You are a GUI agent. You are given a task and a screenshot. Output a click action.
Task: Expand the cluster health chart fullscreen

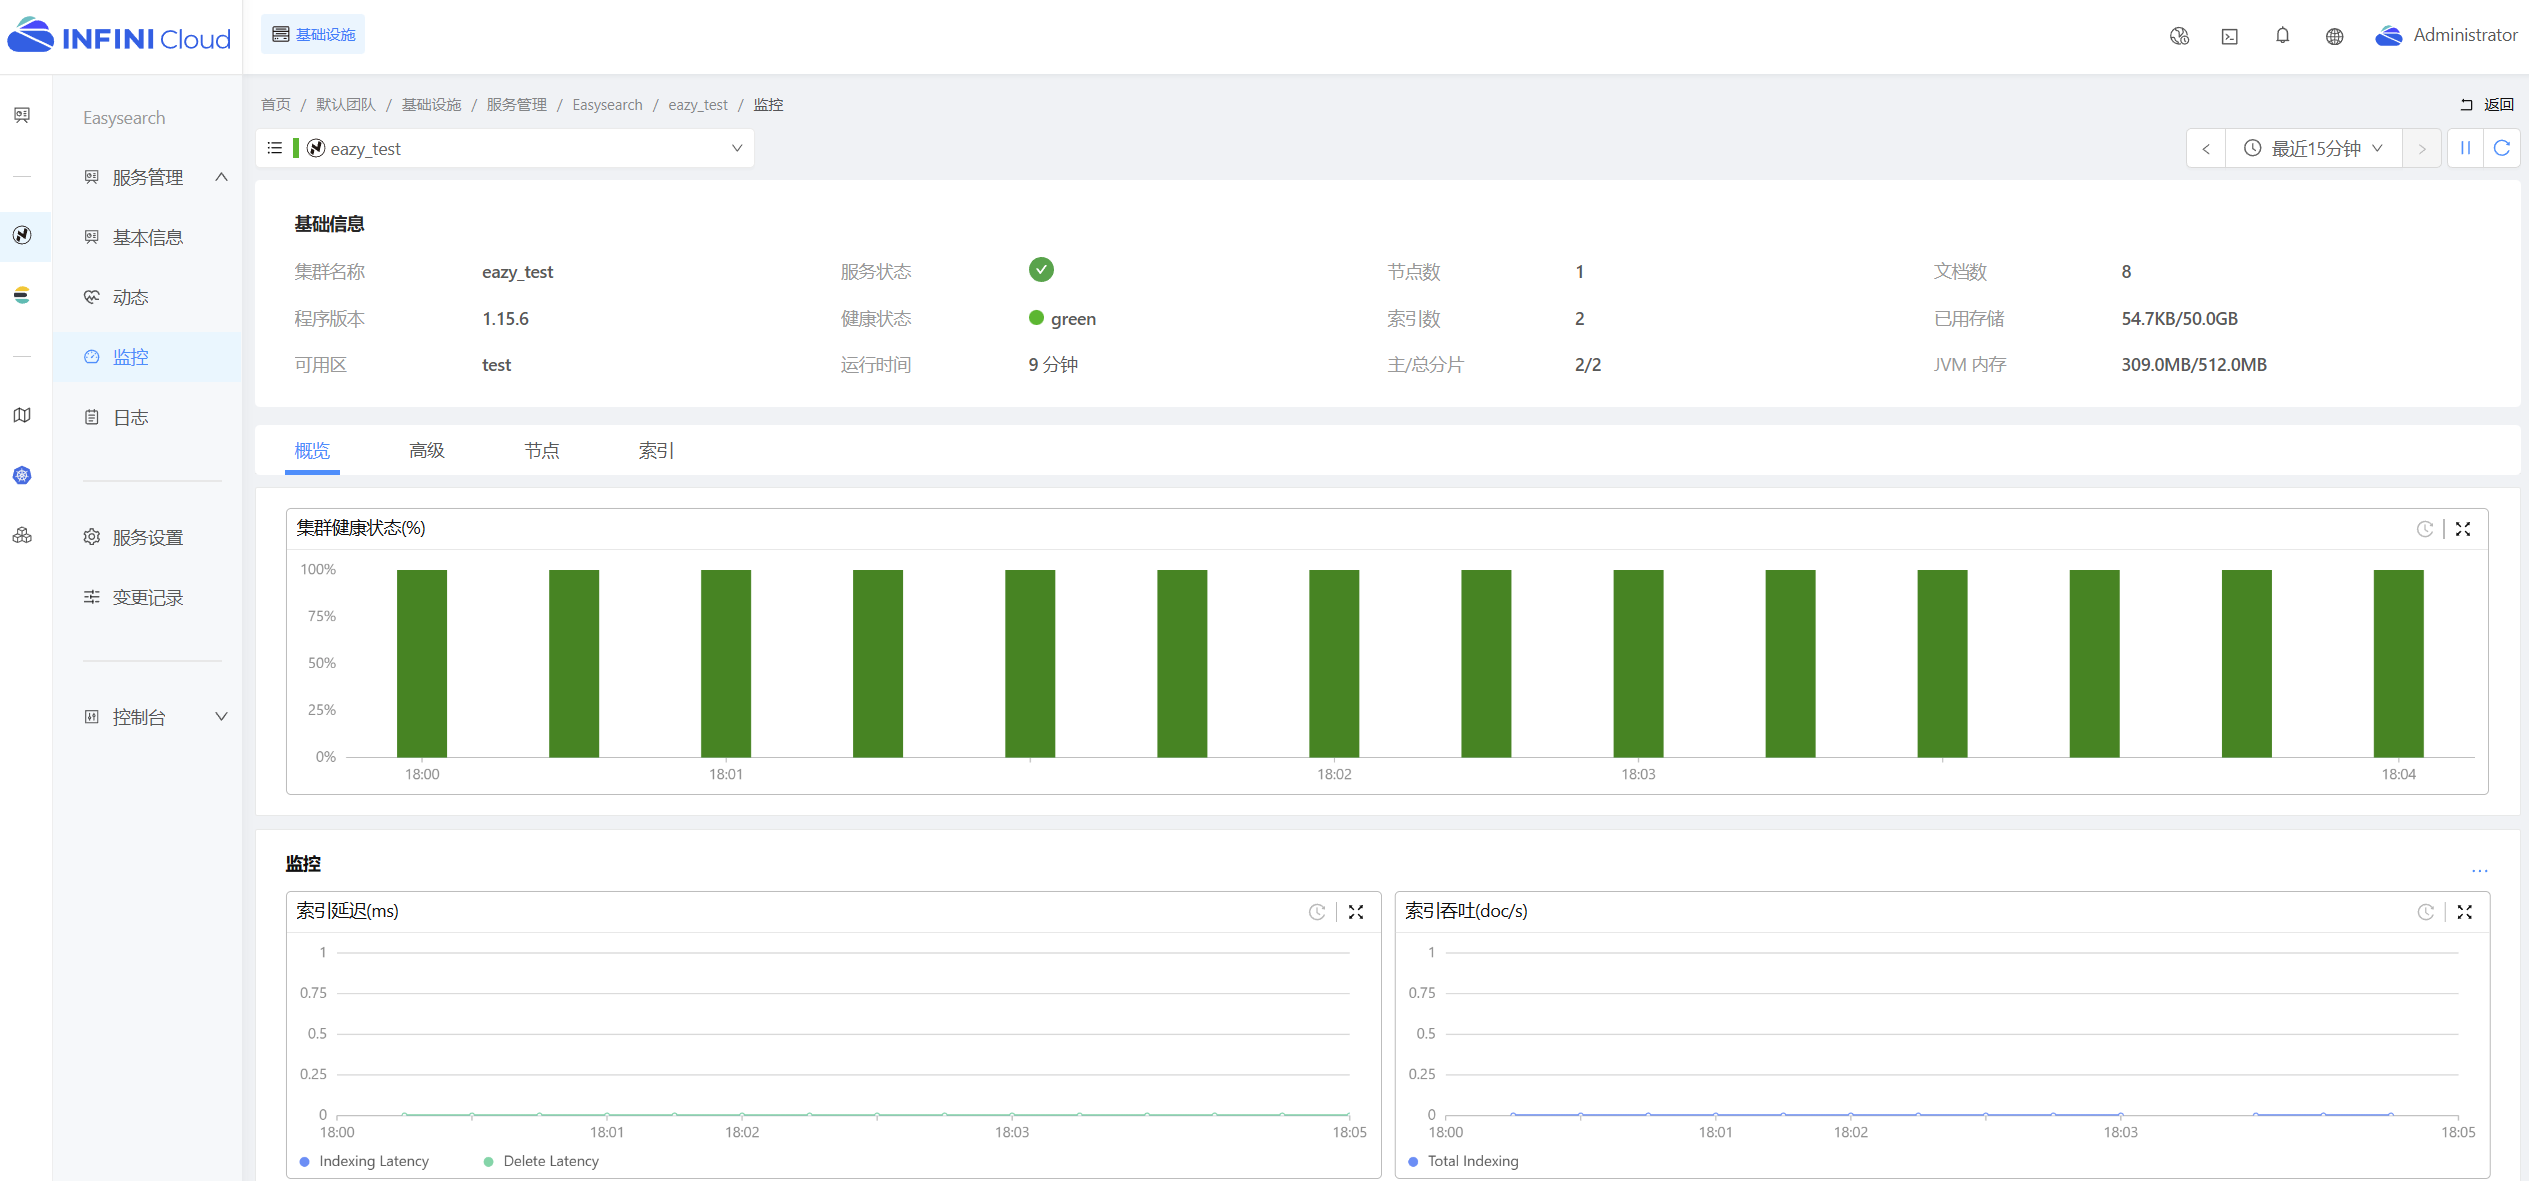pos(2463,529)
